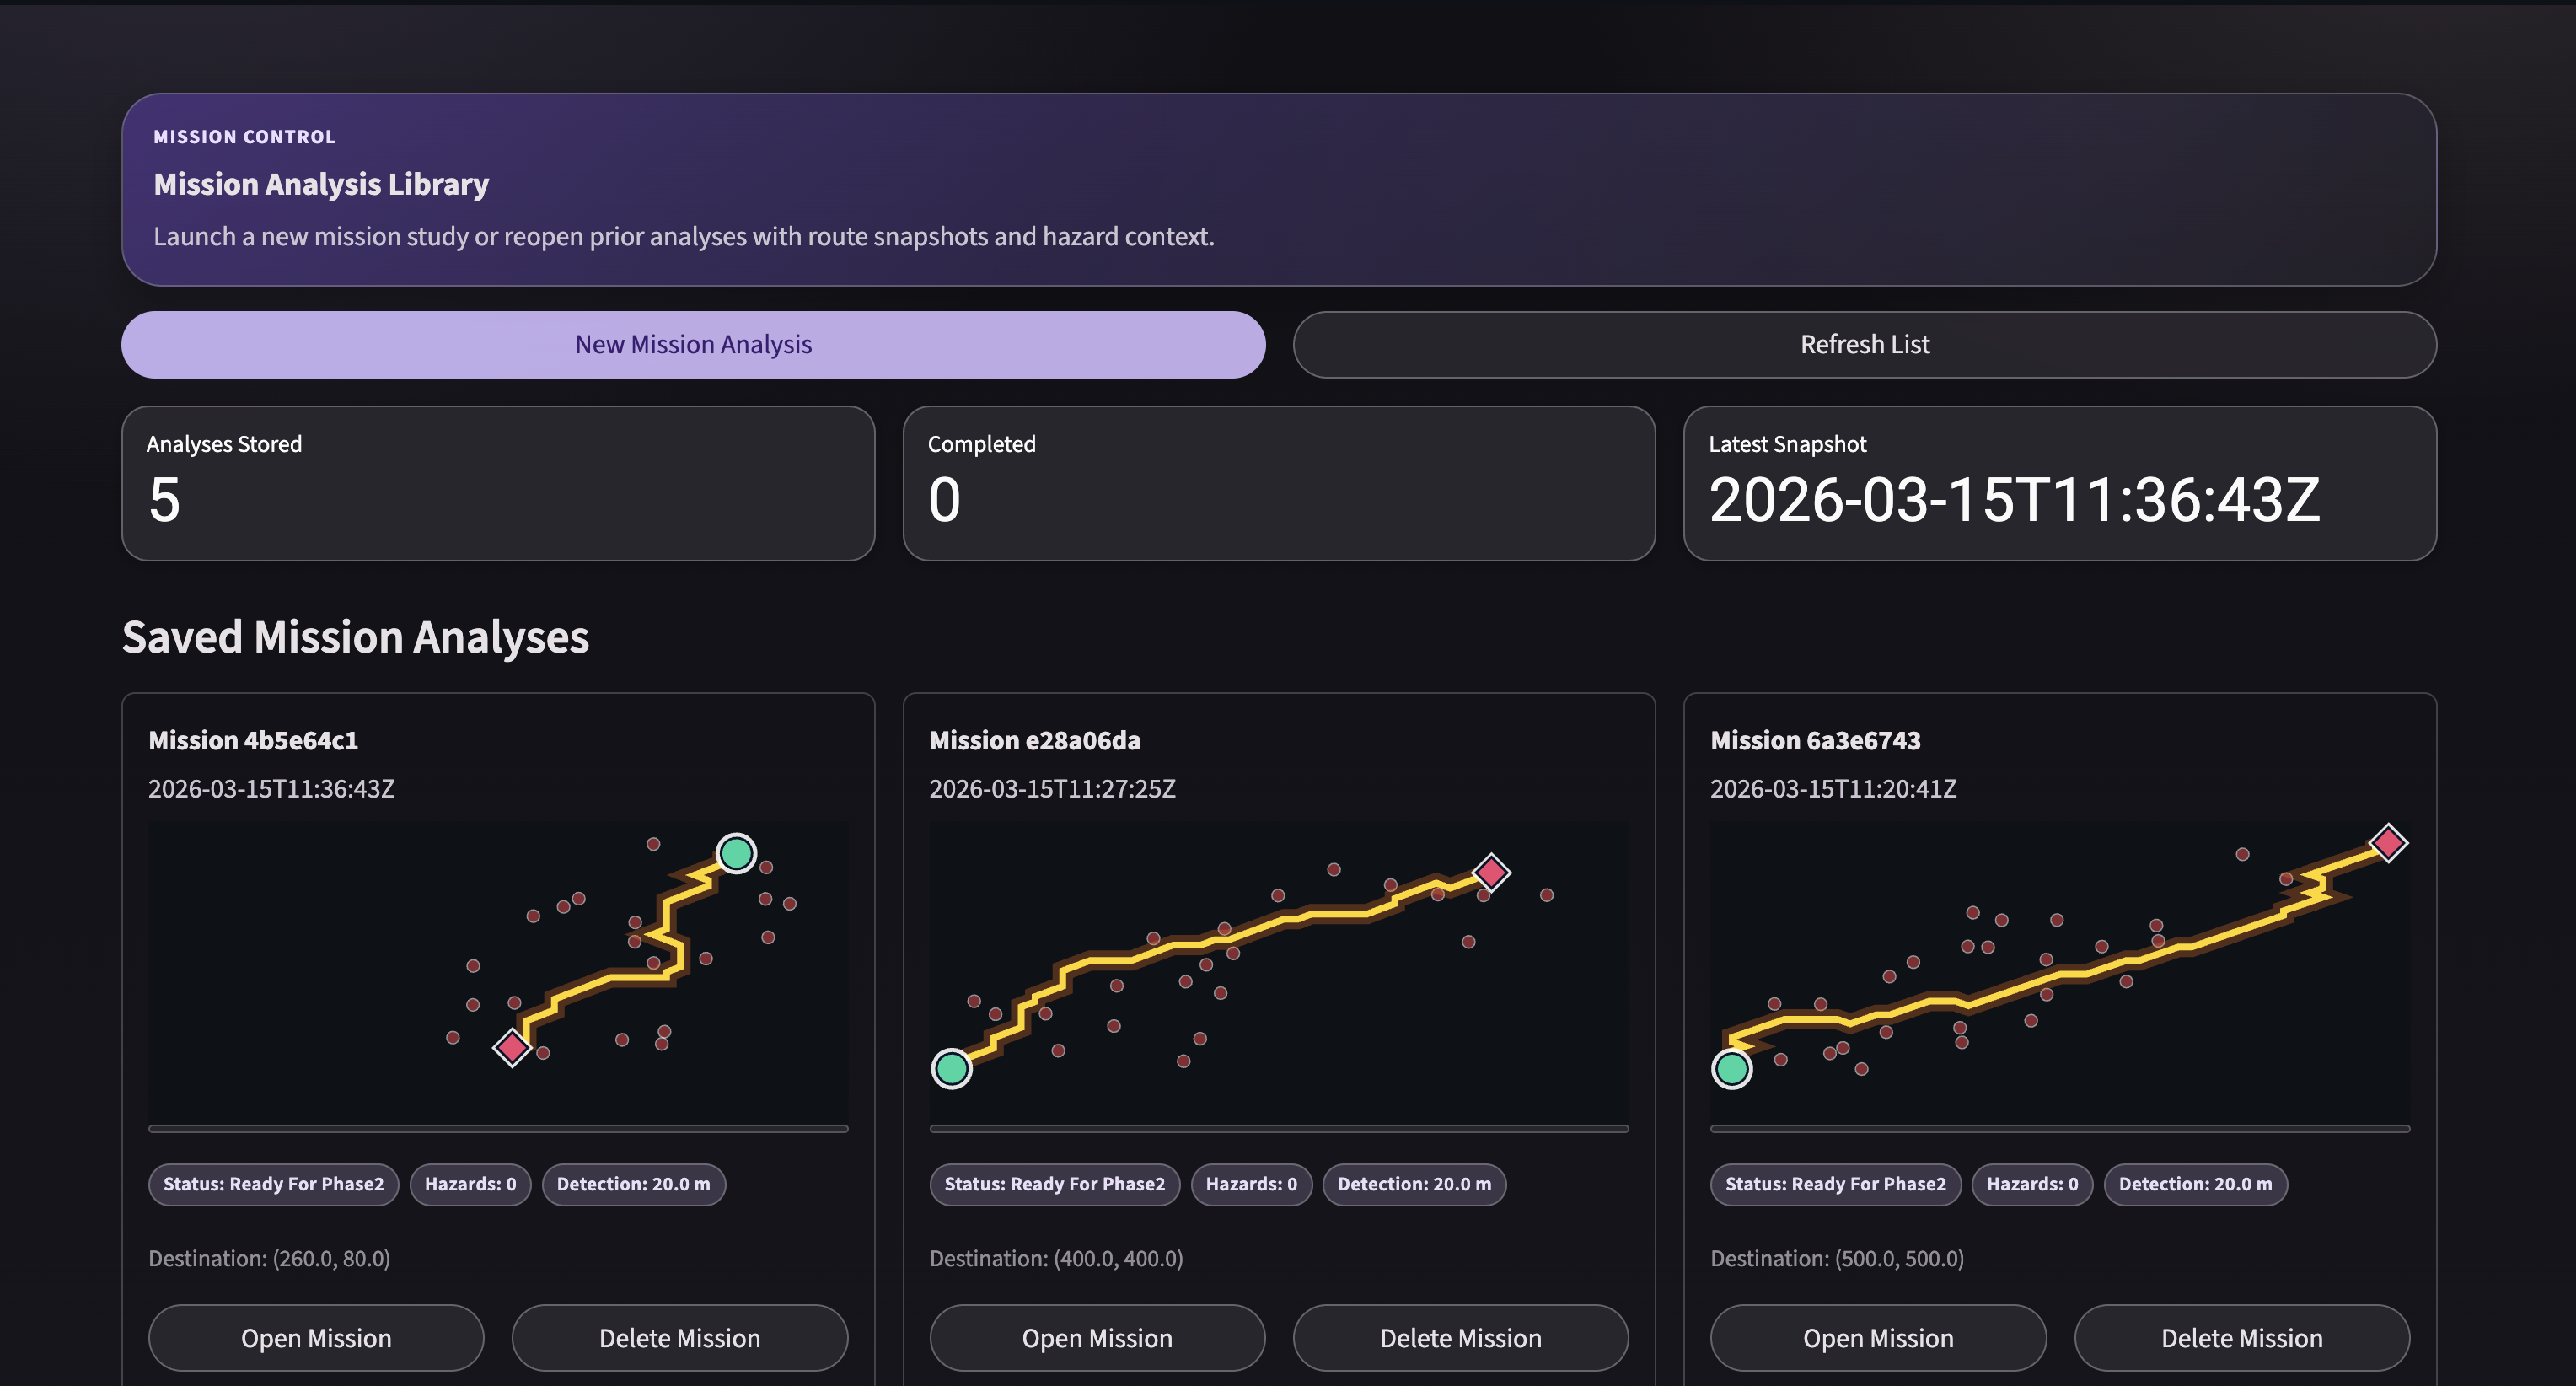
Task: Click the Latest Snapshot timestamp card
Action: point(2059,483)
